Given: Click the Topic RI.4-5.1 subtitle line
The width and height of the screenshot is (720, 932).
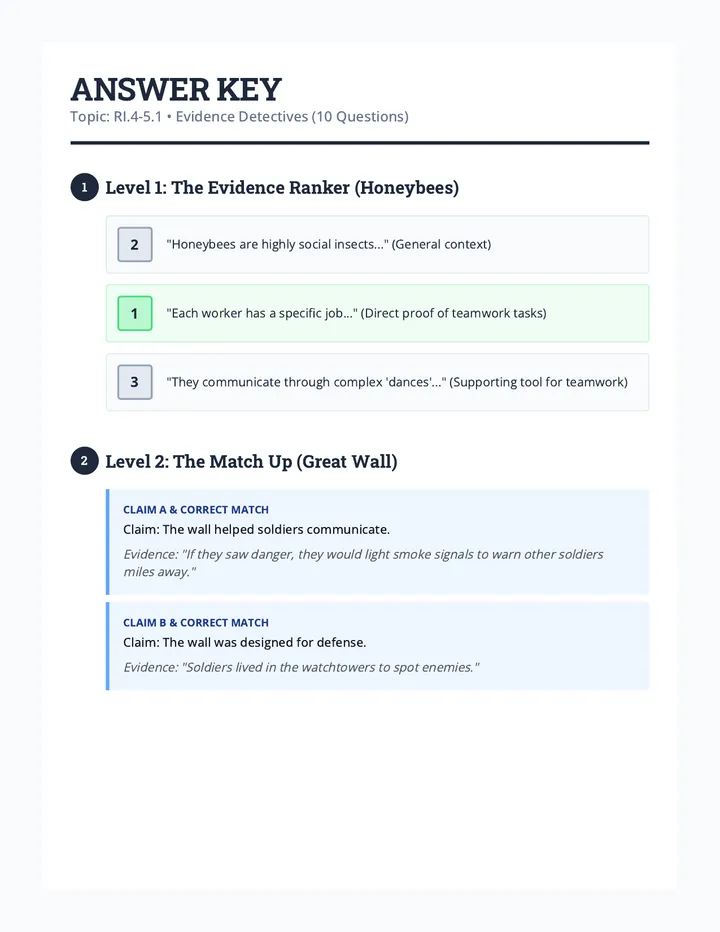Looking at the screenshot, I should (240, 116).
